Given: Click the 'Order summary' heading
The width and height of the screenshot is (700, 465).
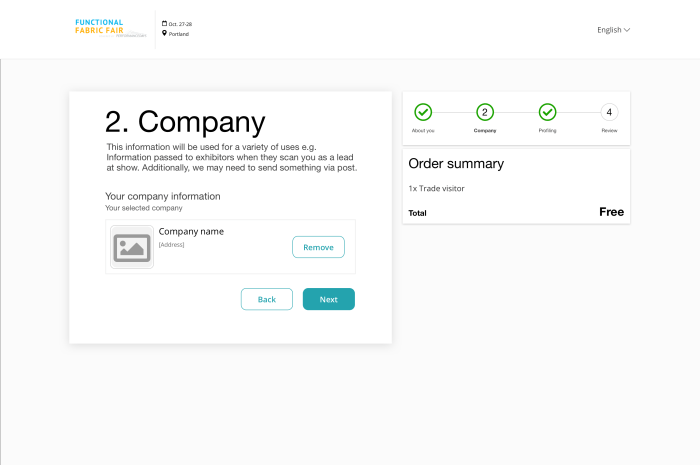Looking at the screenshot, I should pos(456,164).
